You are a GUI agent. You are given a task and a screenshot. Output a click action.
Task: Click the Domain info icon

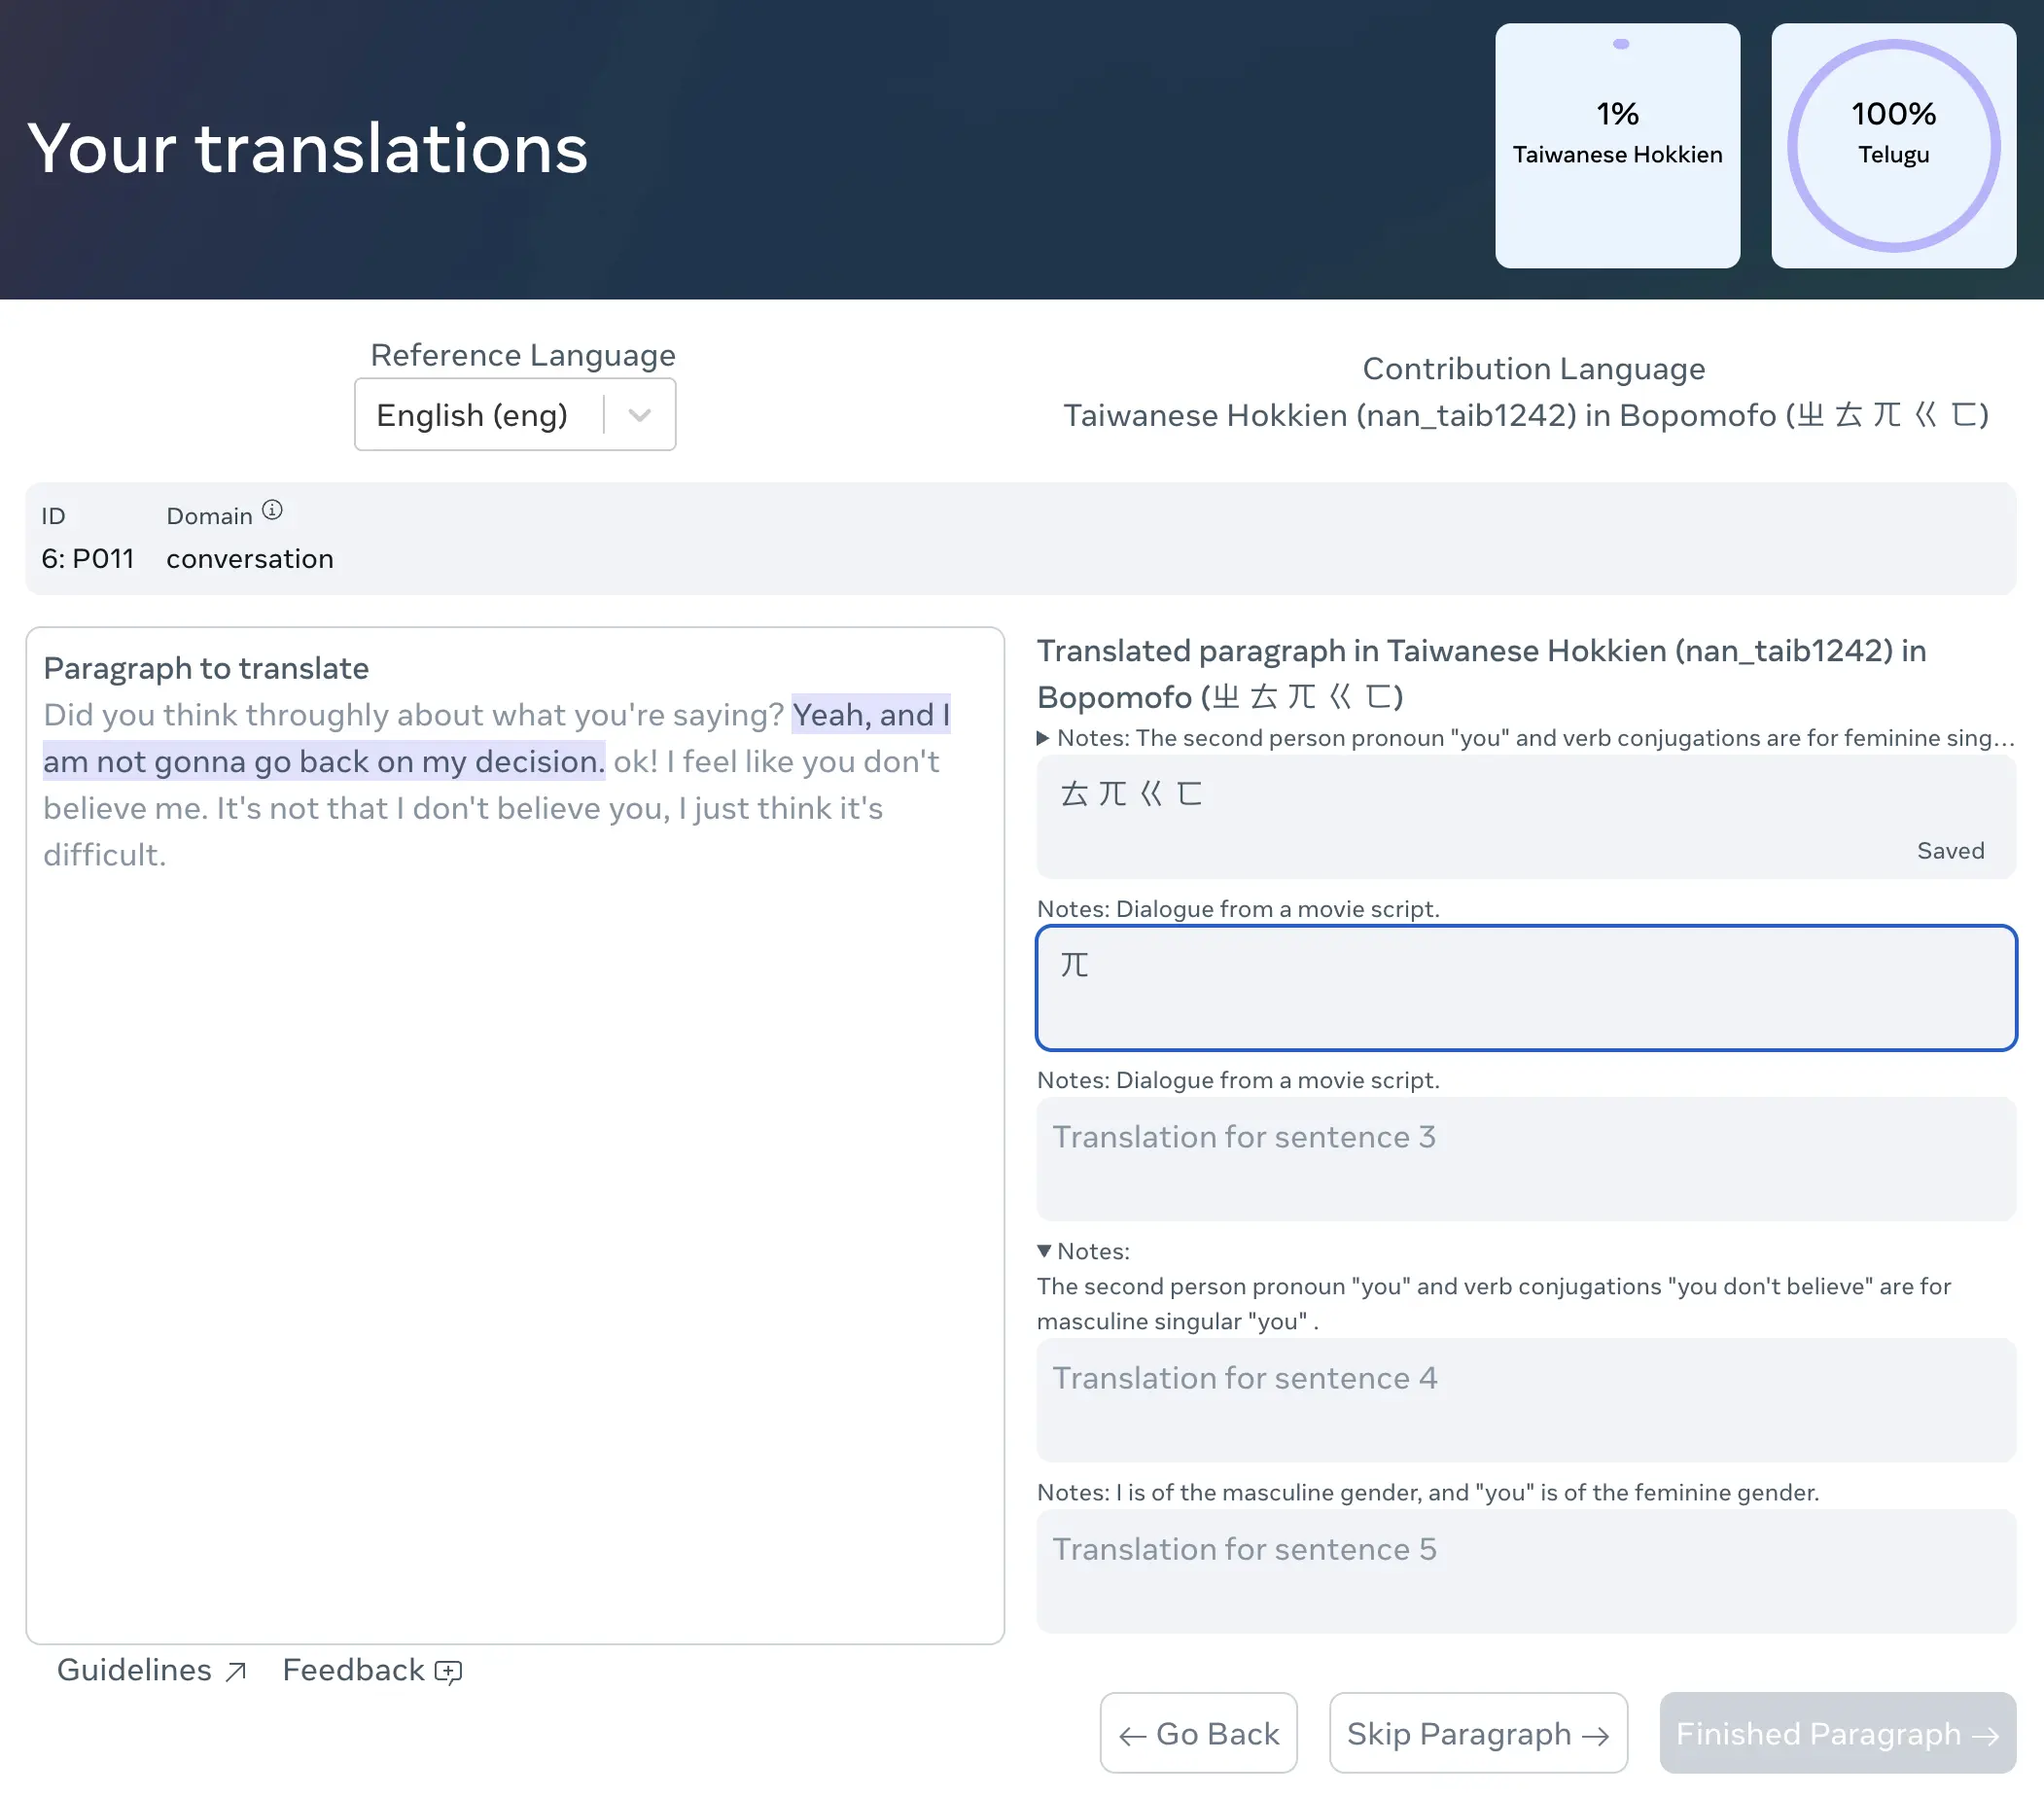(x=272, y=511)
